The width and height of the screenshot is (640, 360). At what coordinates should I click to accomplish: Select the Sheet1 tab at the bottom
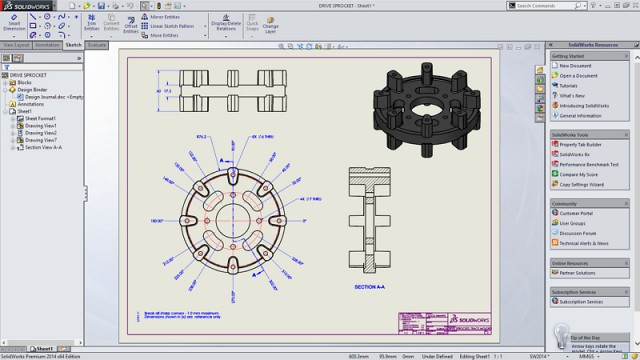[x=42, y=349]
